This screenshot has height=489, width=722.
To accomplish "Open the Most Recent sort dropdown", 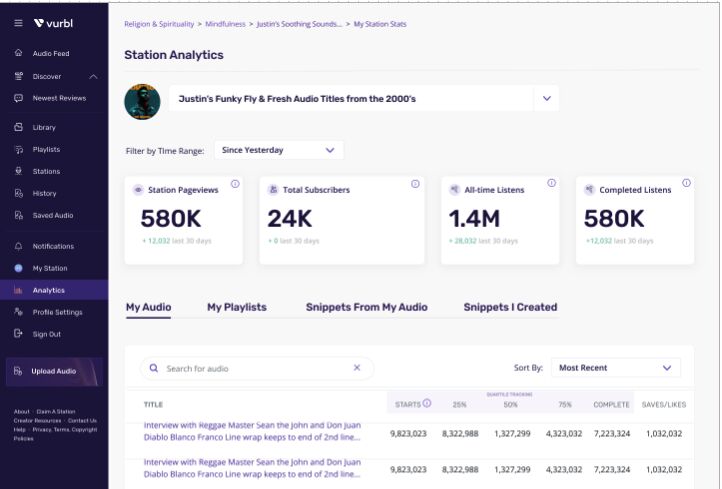I will click(616, 367).
